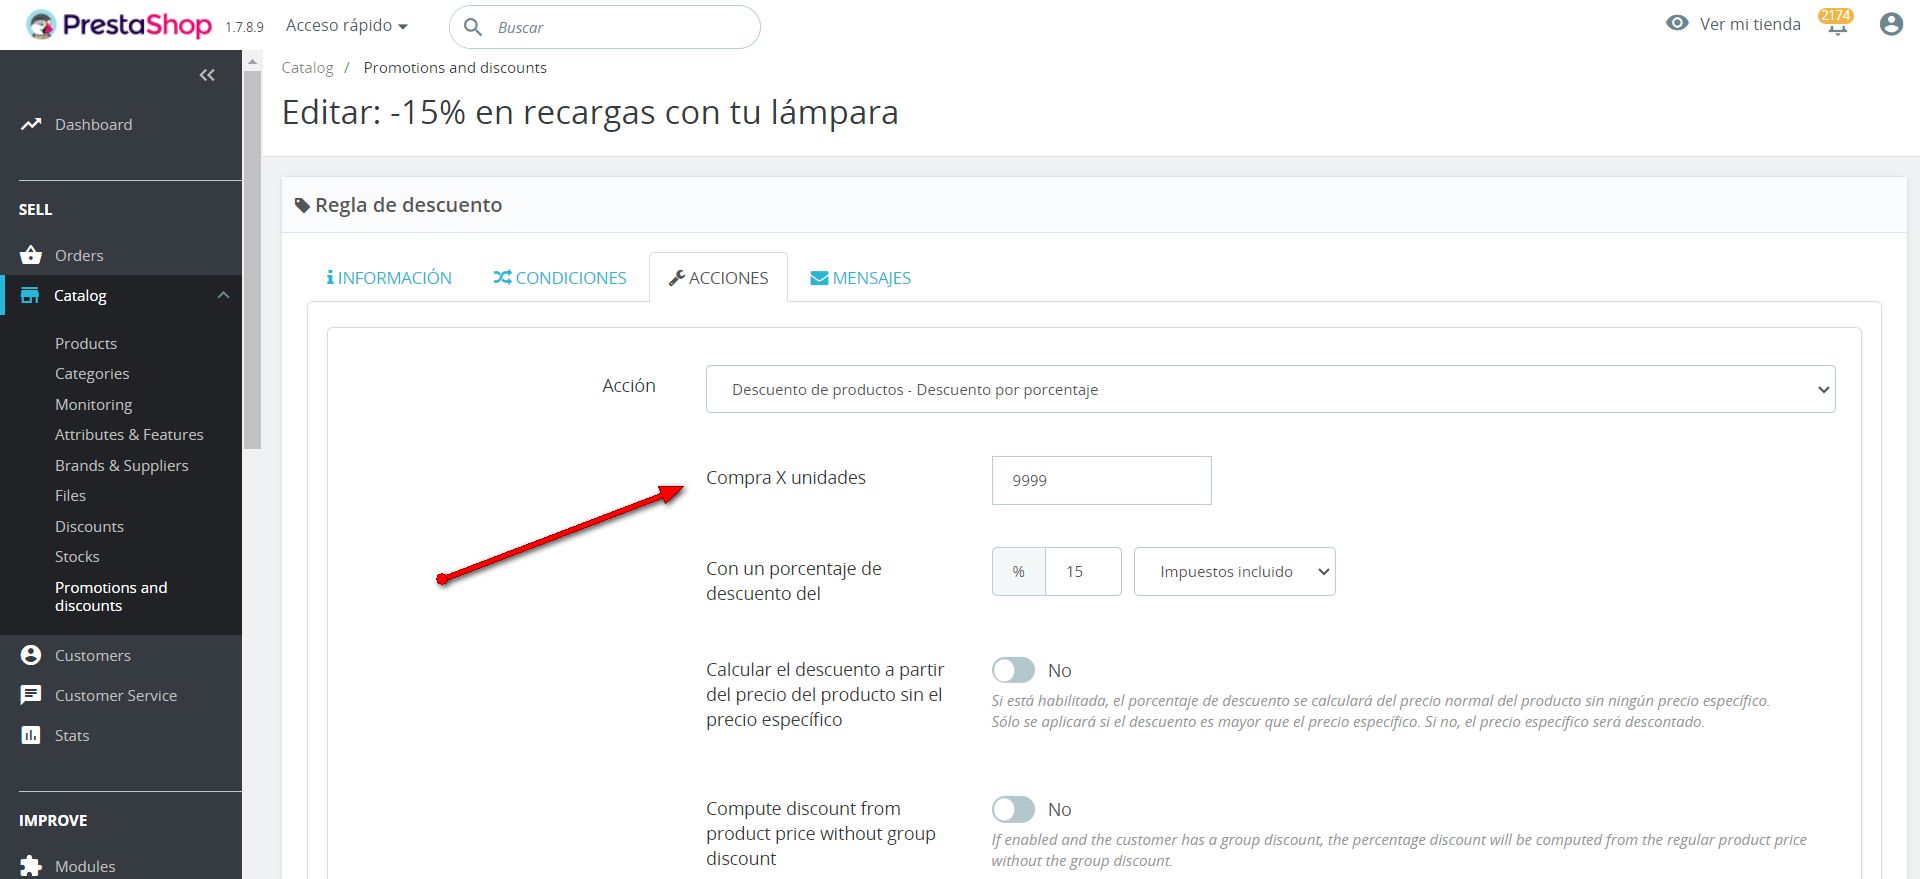Switch to the MENSAJES tab
The height and width of the screenshot is (879, 1920).
(860, 277)
